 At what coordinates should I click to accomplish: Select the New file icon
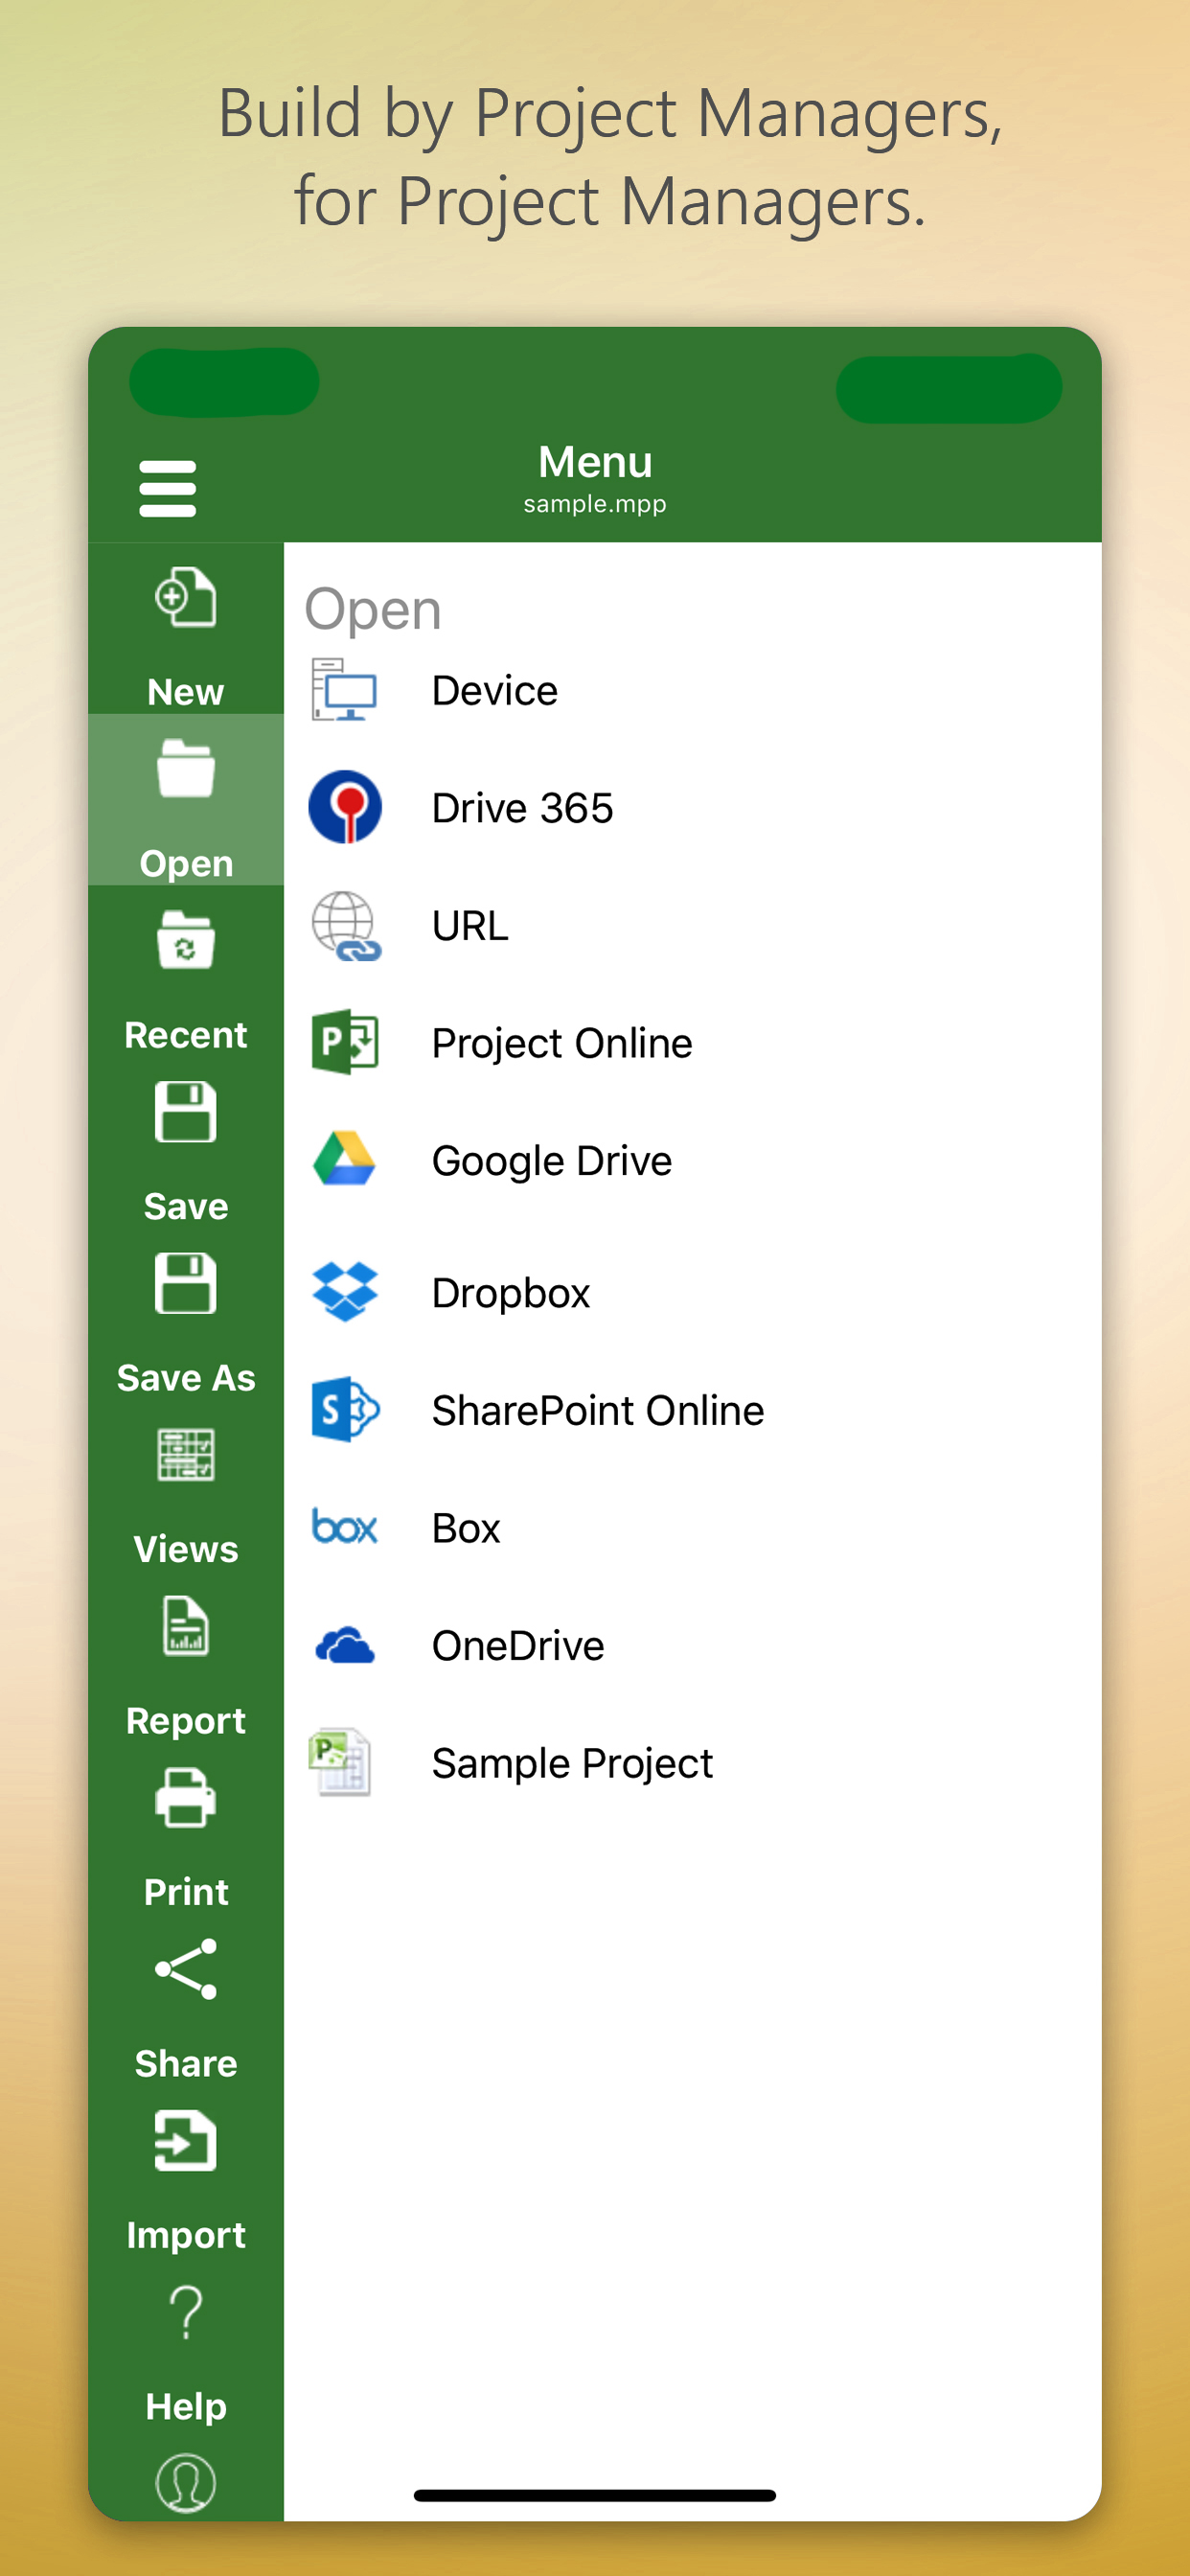pyautogui.click(x=186, y=598)
